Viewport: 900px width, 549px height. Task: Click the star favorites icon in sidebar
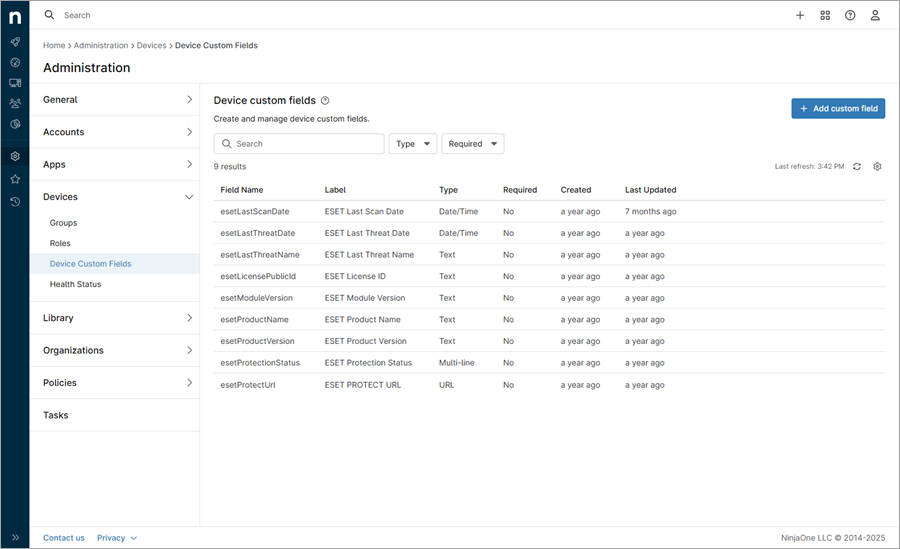coord(15,179)
